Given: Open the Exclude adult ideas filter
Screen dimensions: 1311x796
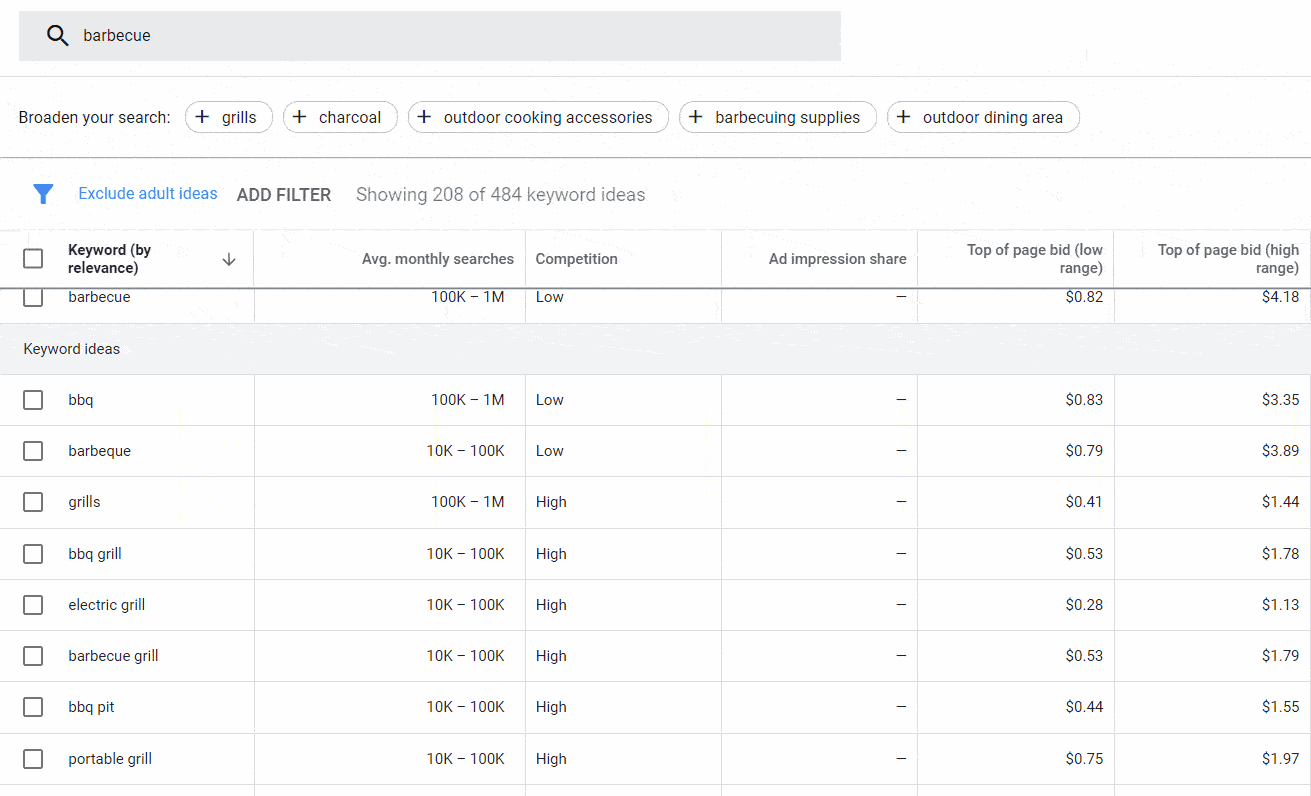Looking at the screenshot, I should tap(147, 193).
